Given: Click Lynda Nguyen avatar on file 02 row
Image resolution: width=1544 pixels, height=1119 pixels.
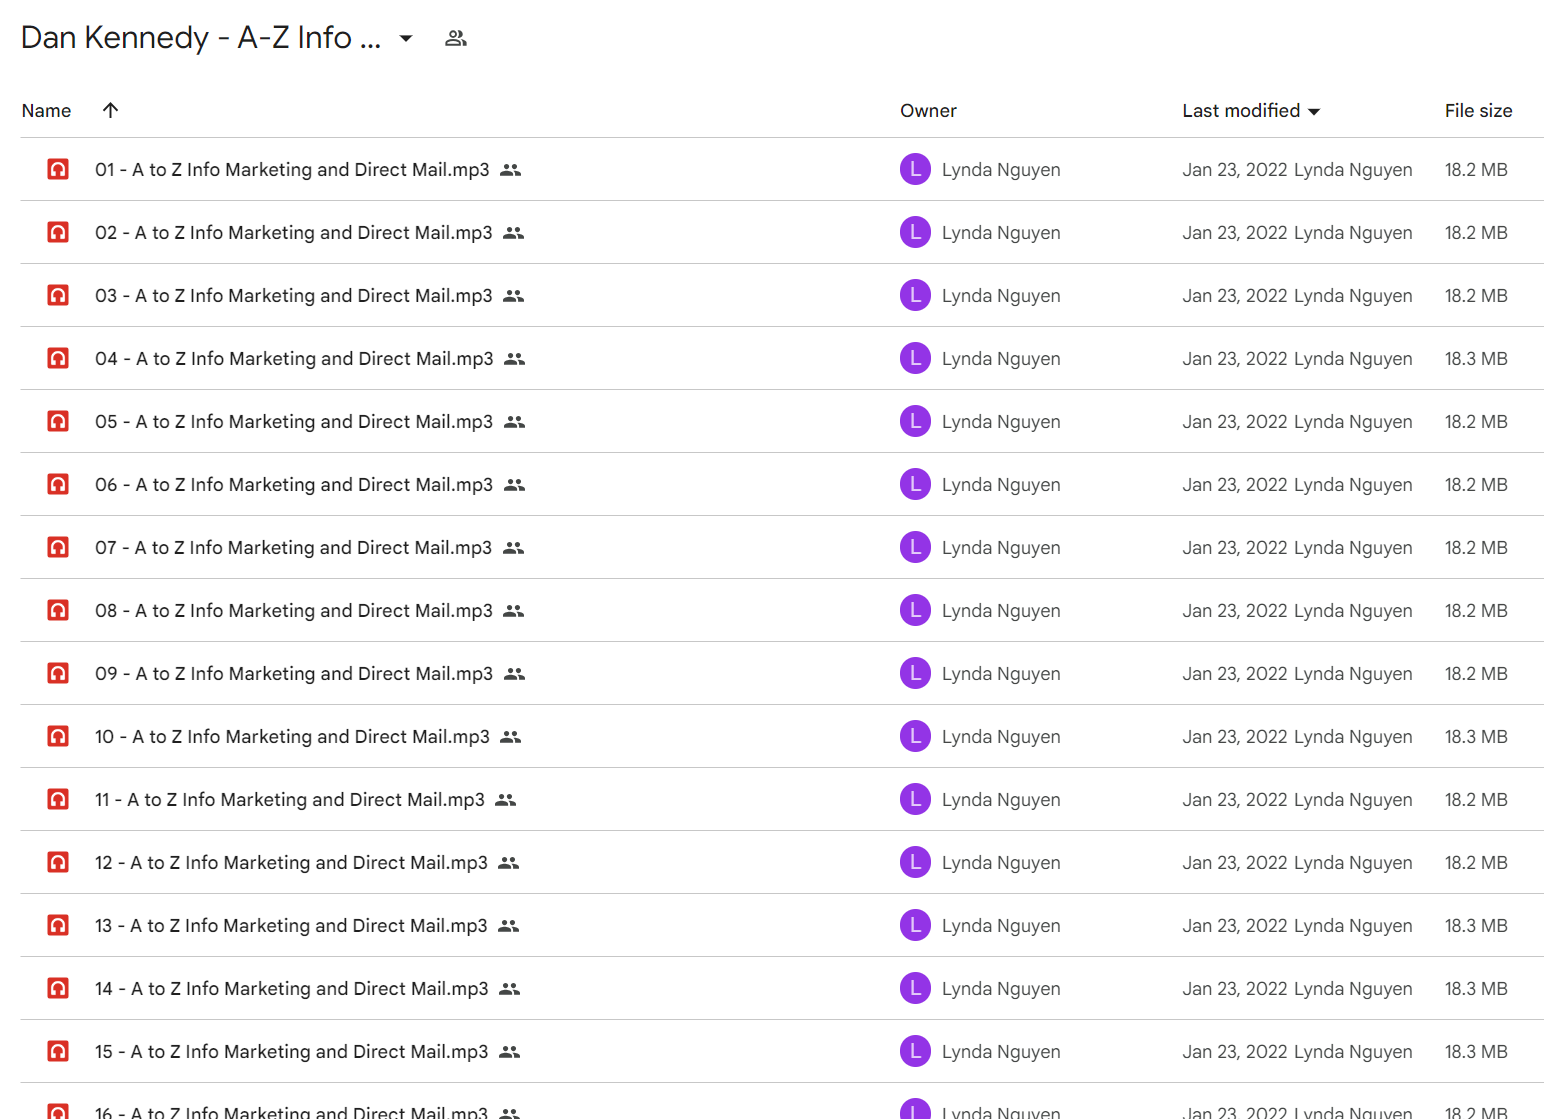Looking at the screenshot, I should pos(915,232).
